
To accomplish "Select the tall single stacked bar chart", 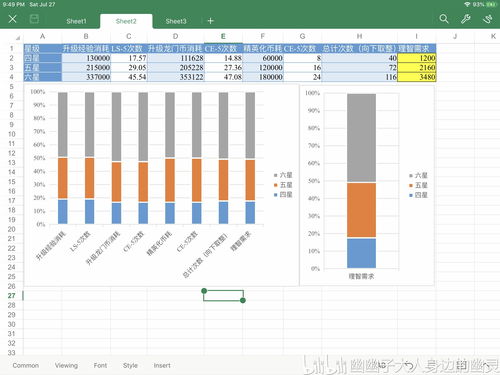I will pos(367,185).
